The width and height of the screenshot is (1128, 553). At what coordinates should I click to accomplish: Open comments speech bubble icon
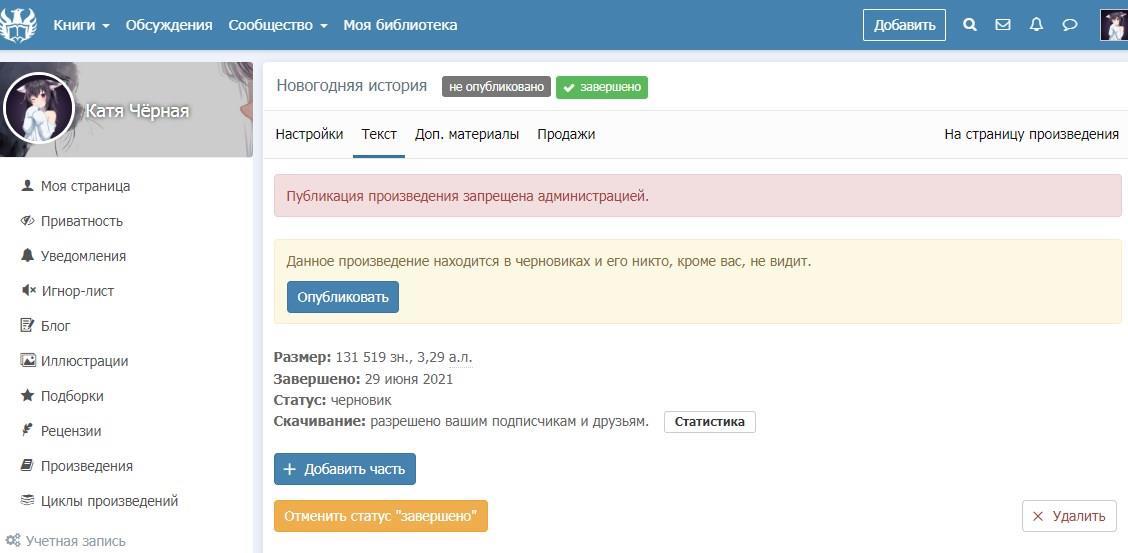(1070, 25)
